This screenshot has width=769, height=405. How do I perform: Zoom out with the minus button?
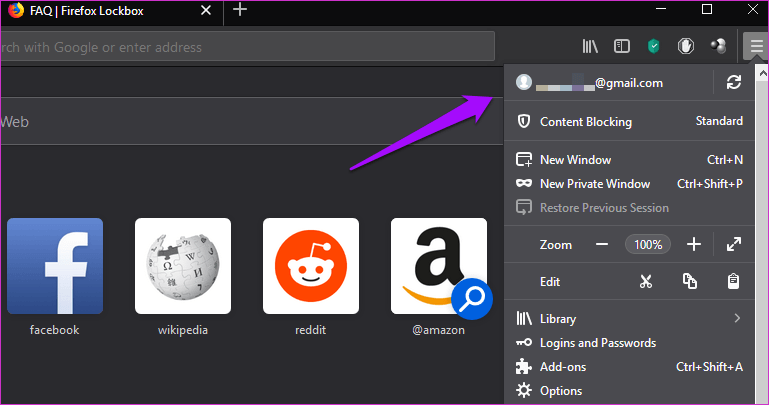[x=602, y=244]
